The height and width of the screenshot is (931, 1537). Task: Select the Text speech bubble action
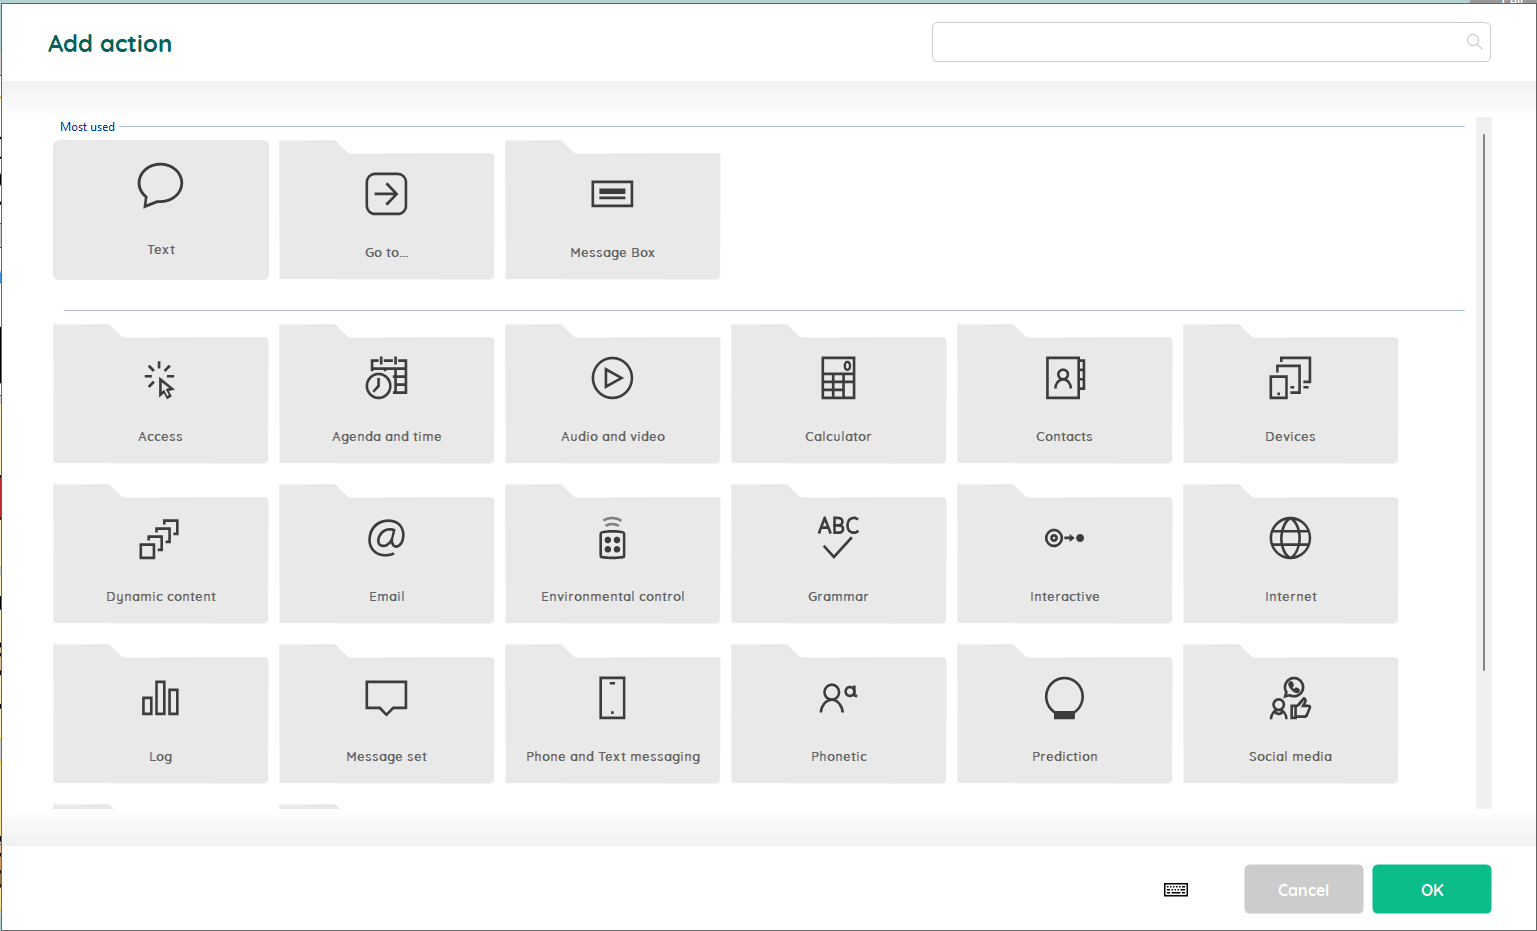(x=161, y=210)
